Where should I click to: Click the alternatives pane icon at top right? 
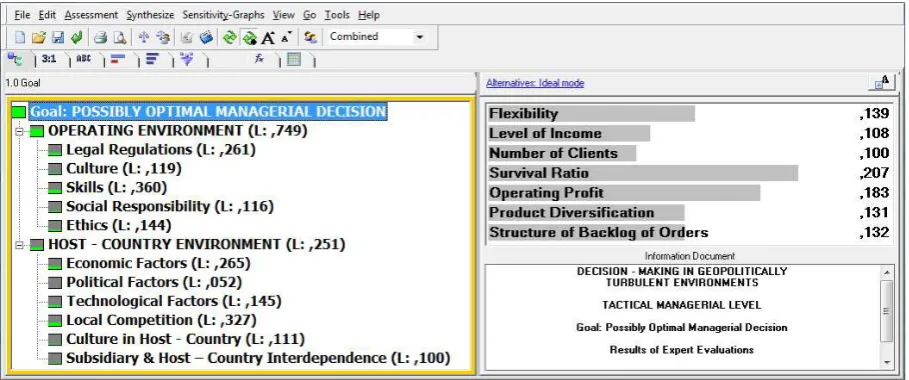pyautogui.click(x=882, y=83)
